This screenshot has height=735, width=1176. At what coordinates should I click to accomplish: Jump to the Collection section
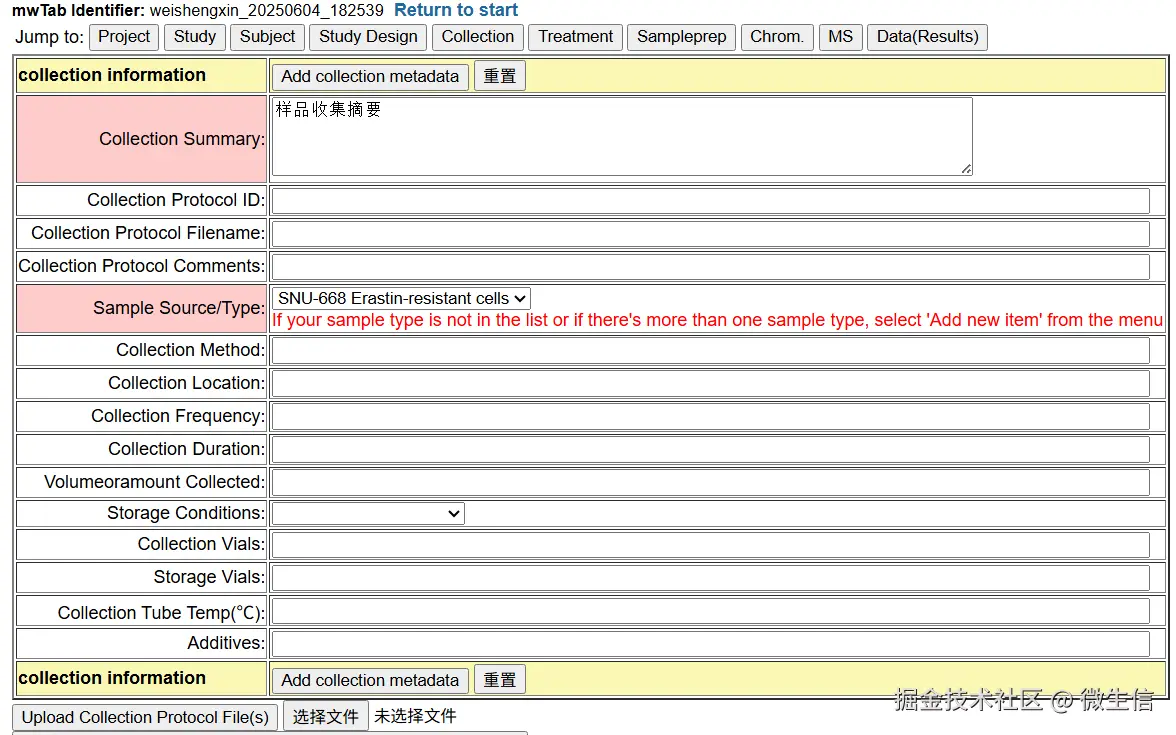[478, 37]
